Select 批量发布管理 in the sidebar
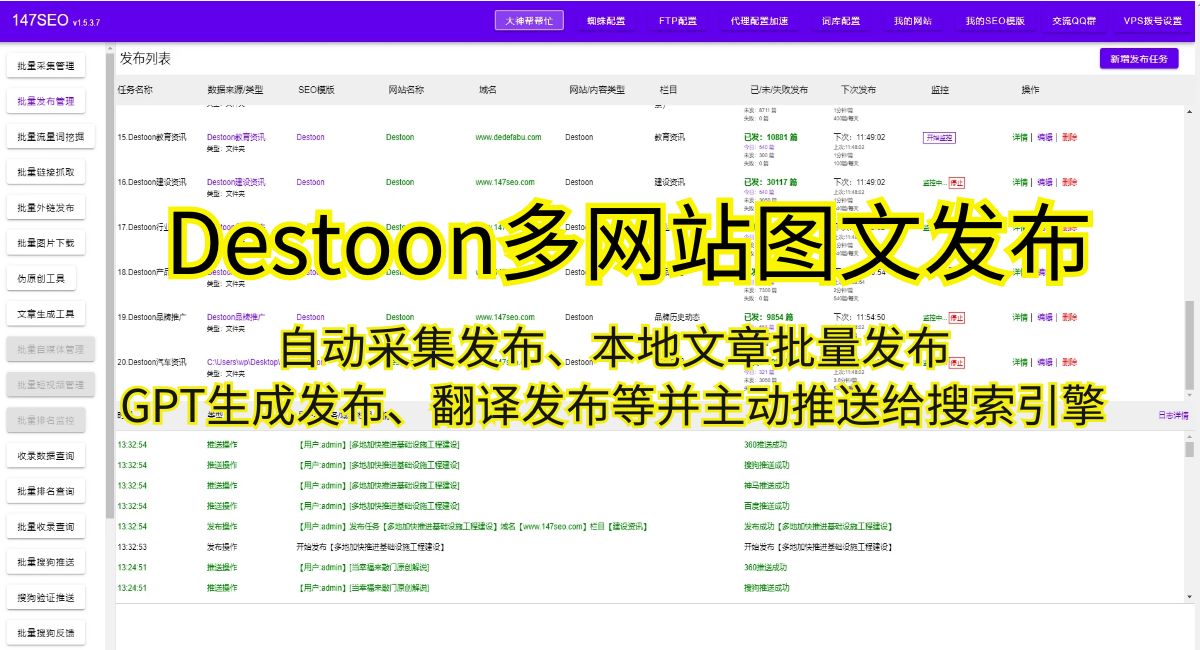Screen dimensions: 1200x650 click(46, 101)
